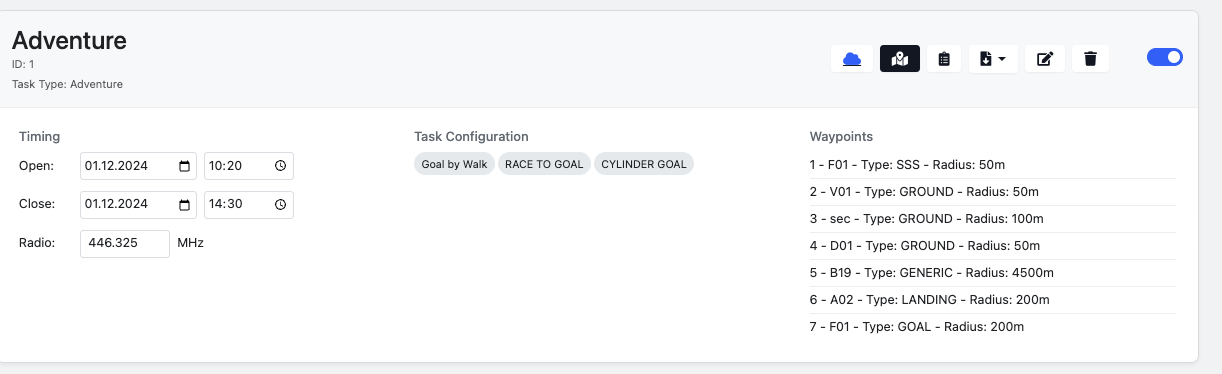Expand the download dropdown caret
The image size is (1222, 374).
click(x=1003, y=60)
